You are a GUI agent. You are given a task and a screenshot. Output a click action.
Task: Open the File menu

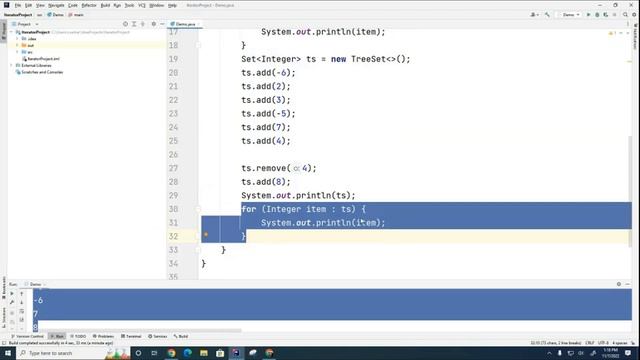click(18, 5)
